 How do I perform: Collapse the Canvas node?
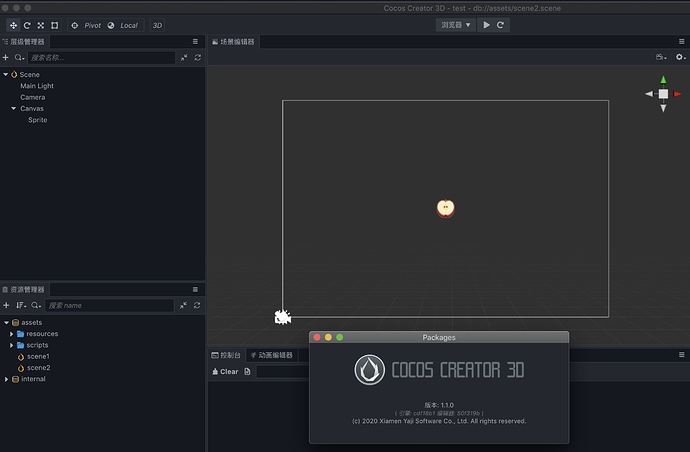coord(14,108)
